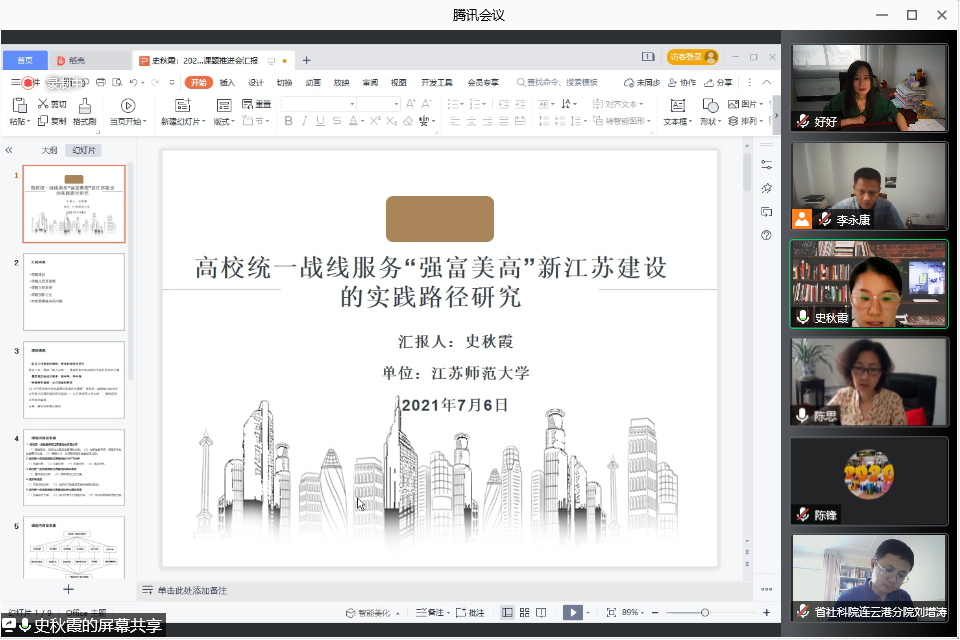Click the Collaborate (协作) button
Viewport: 960px width, 640px height.
pyautogui.click(x=682, y=82)
